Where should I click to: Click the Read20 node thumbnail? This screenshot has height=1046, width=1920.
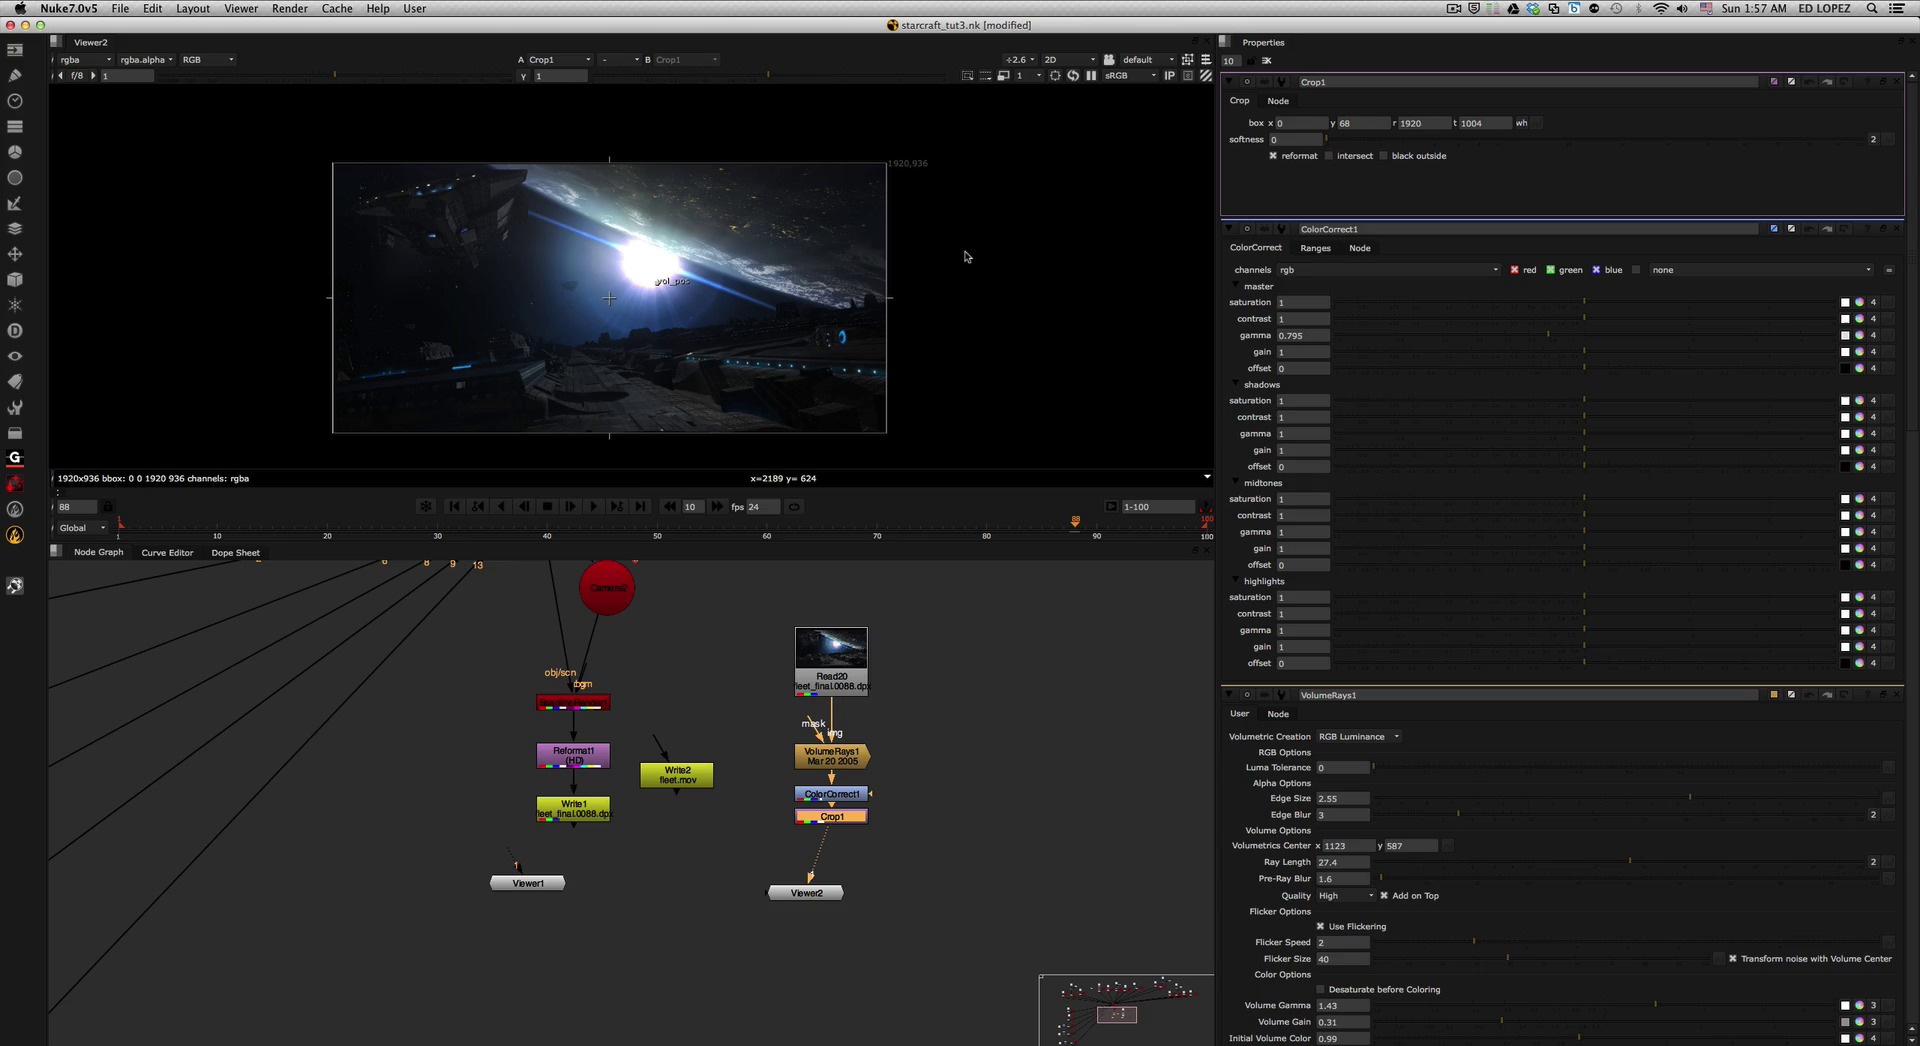point(831,648)
